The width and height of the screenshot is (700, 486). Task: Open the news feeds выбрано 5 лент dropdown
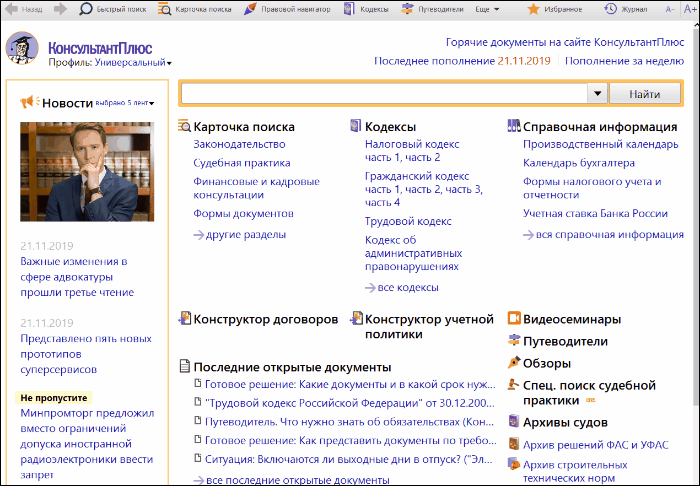(x=125, y=103)
